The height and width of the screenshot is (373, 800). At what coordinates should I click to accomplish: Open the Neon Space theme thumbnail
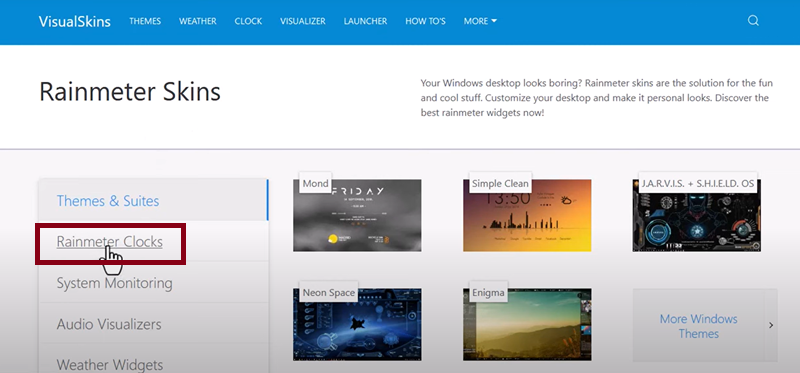coord(357,325)
